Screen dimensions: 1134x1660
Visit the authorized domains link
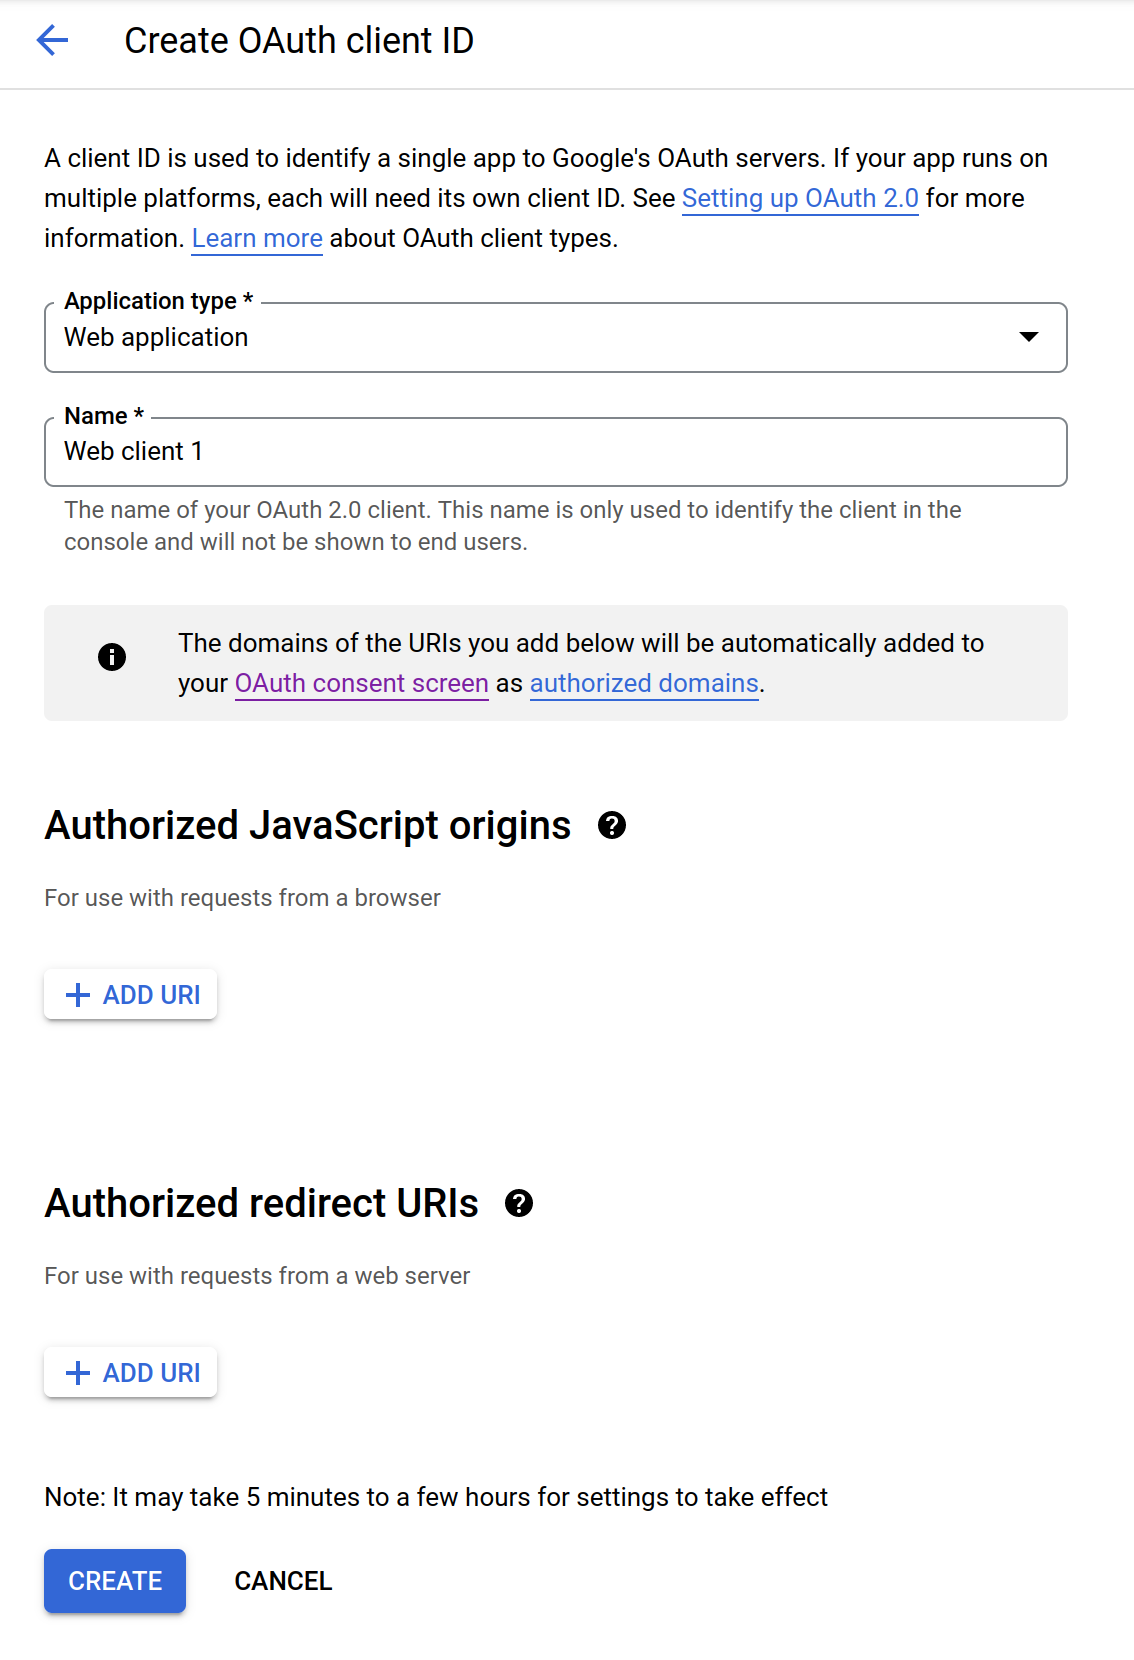tap(644, 683)
